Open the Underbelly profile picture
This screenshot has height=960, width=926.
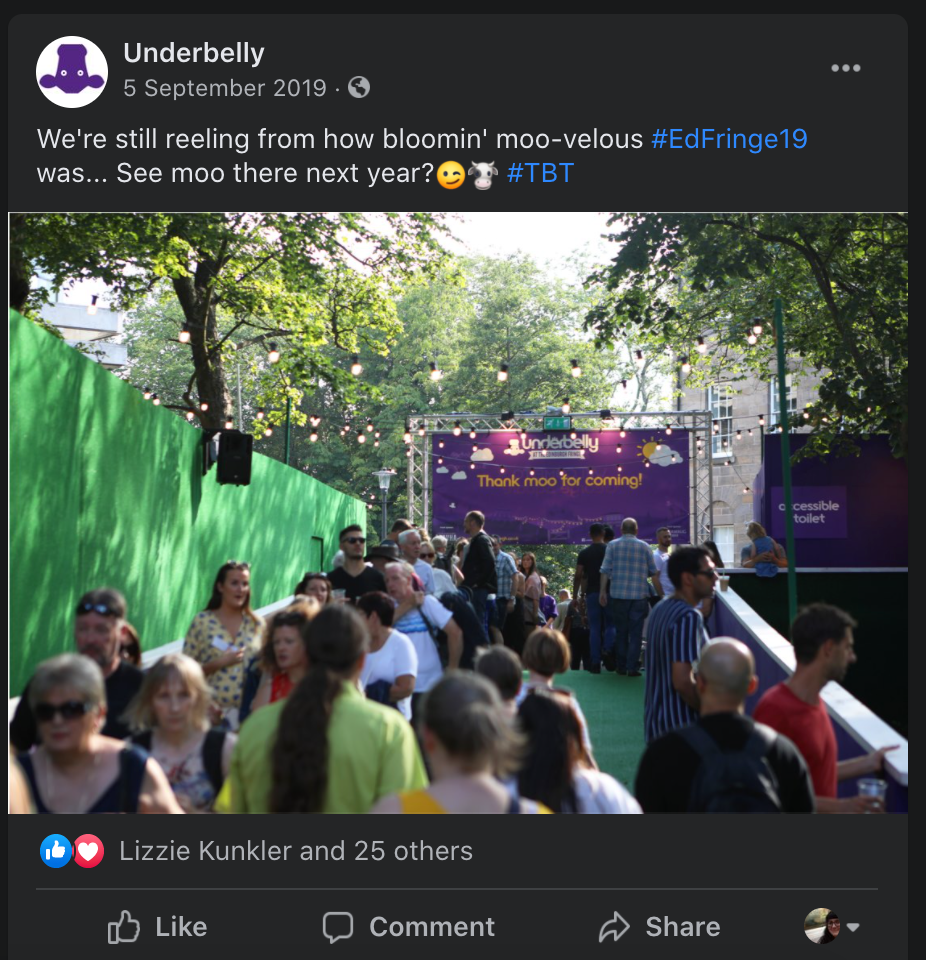tap(72, 72)
